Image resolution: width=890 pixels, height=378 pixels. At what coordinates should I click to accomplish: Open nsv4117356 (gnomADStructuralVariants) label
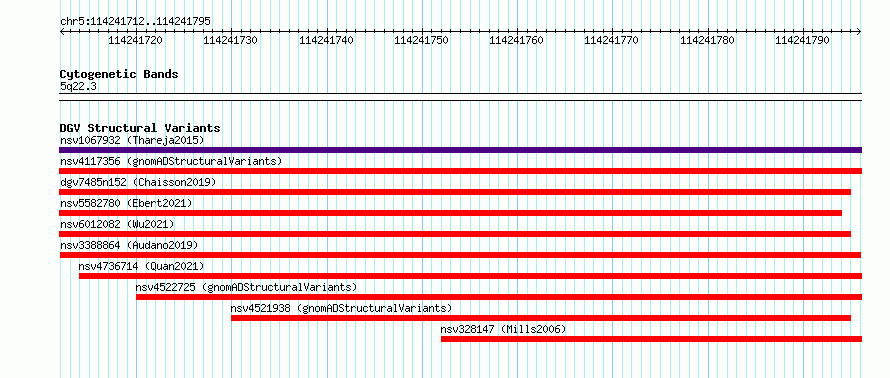tap(171, 161)
